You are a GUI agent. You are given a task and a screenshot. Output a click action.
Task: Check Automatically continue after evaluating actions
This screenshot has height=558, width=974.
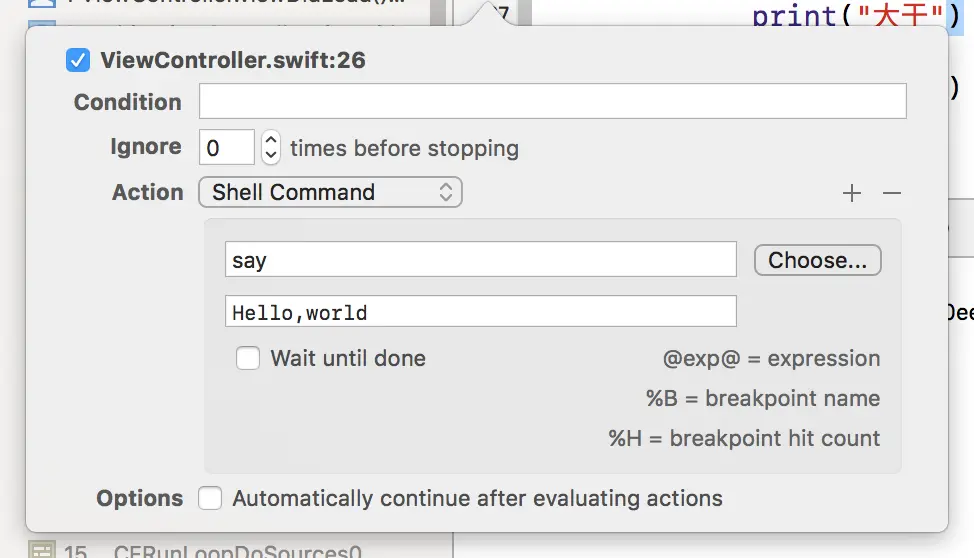210,498
